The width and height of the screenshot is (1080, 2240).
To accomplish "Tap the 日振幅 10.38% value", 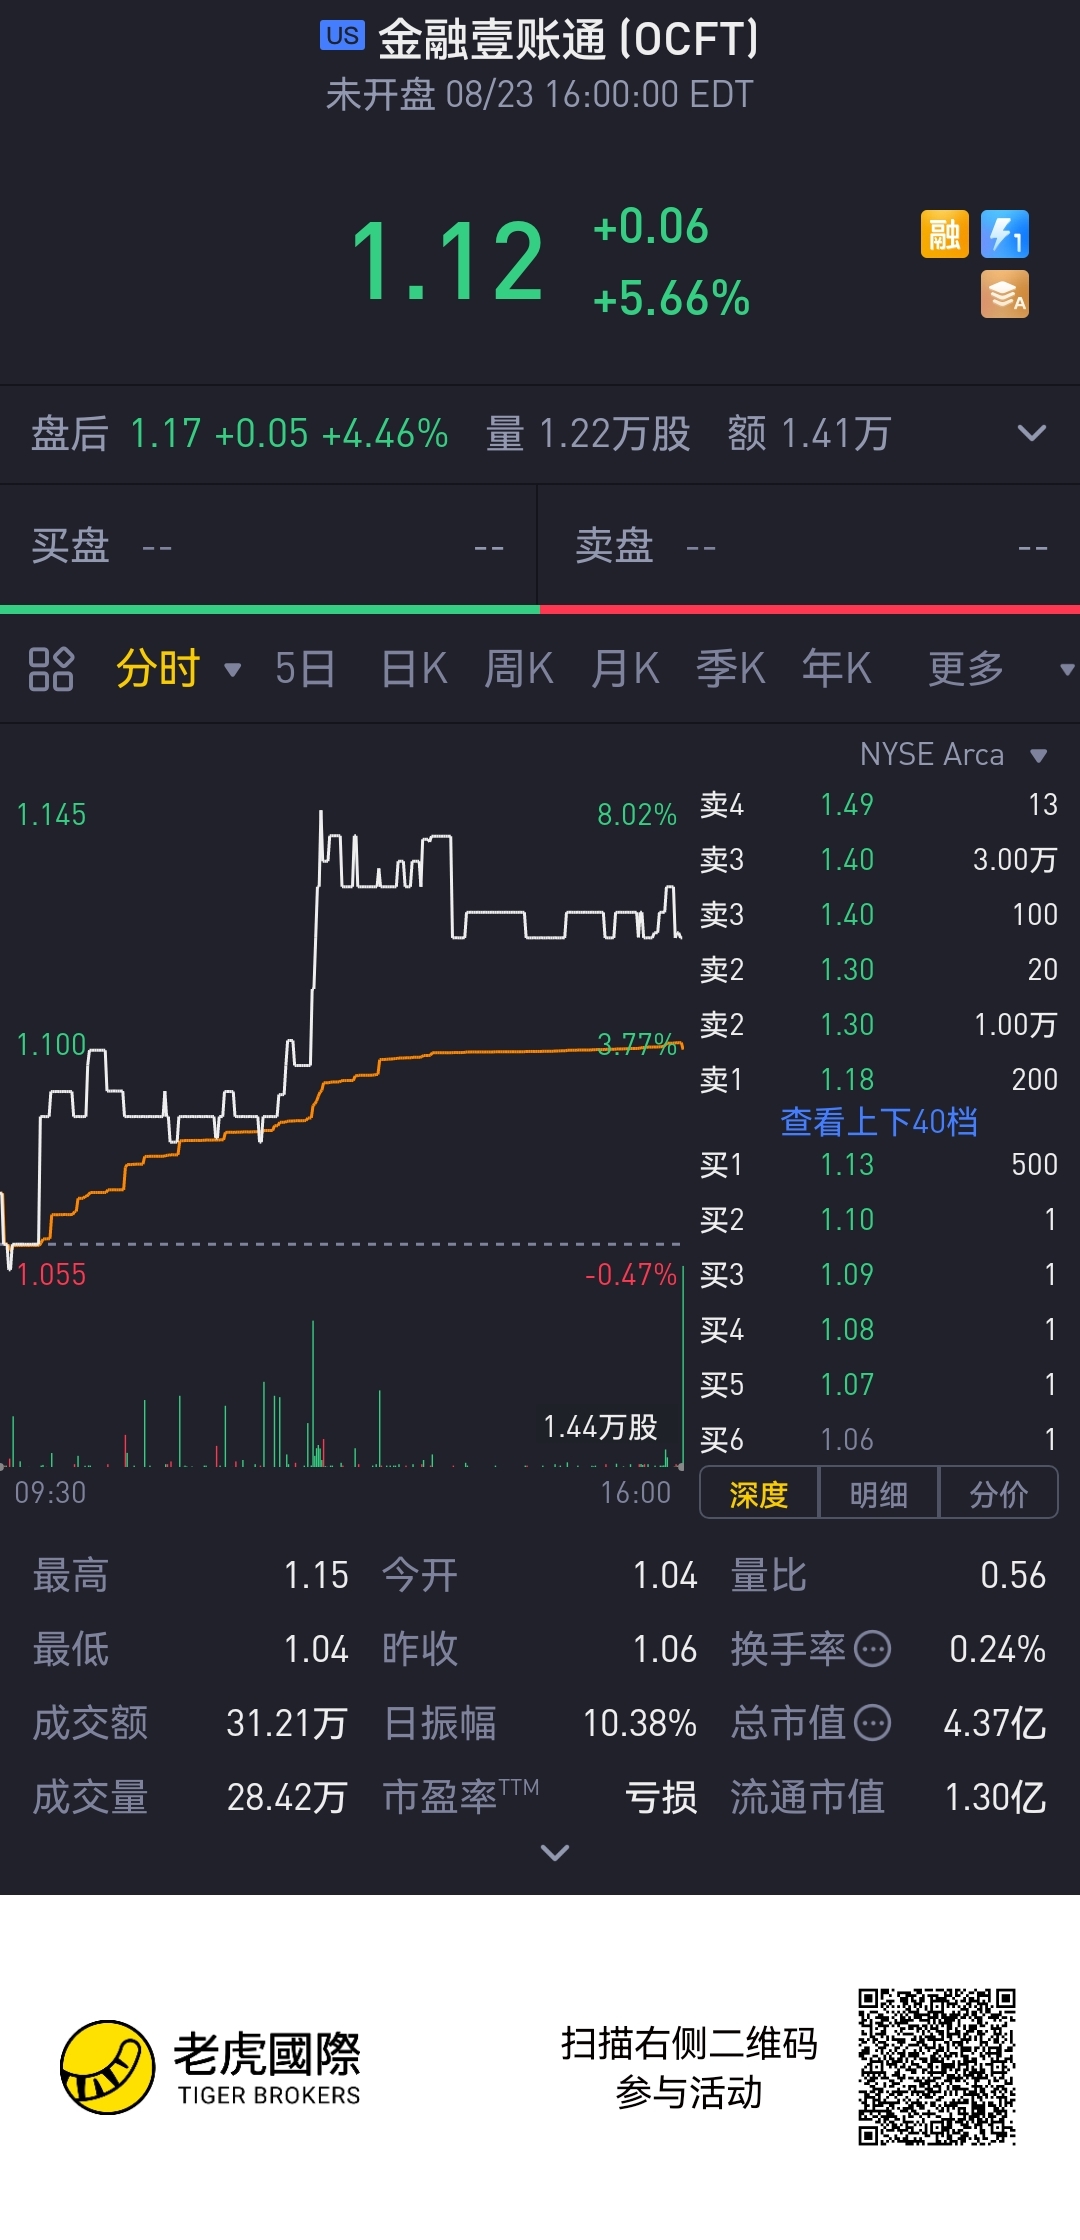I will point(639,1723).
